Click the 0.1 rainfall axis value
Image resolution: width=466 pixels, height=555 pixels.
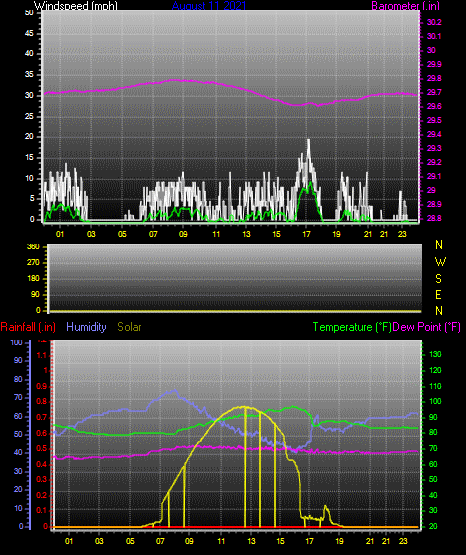click(x=42, y=511)
